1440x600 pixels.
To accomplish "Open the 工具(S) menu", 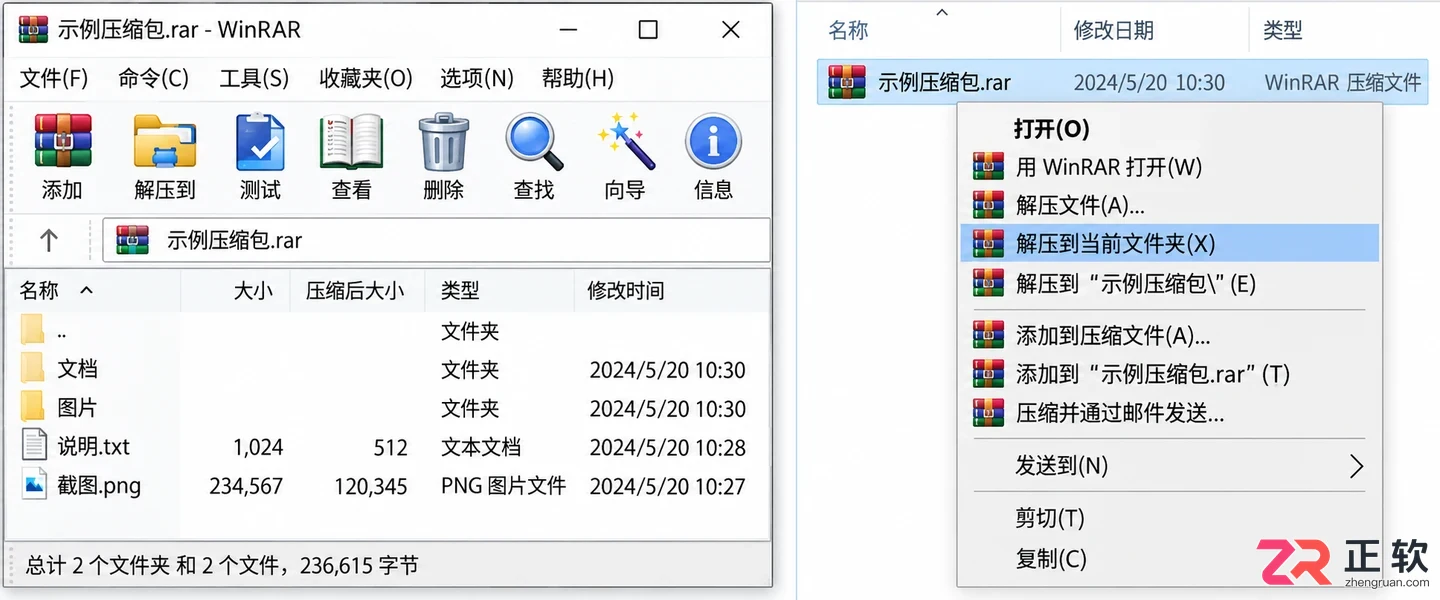I will [254, 78].
